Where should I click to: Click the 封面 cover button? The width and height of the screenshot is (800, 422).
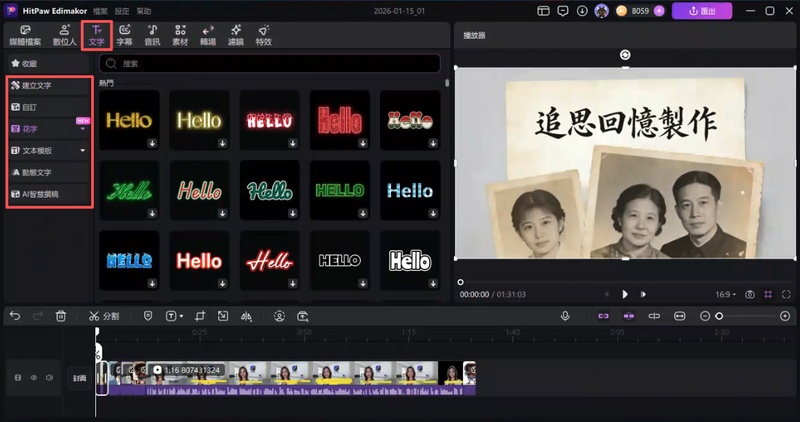click(x=80, y=378)
